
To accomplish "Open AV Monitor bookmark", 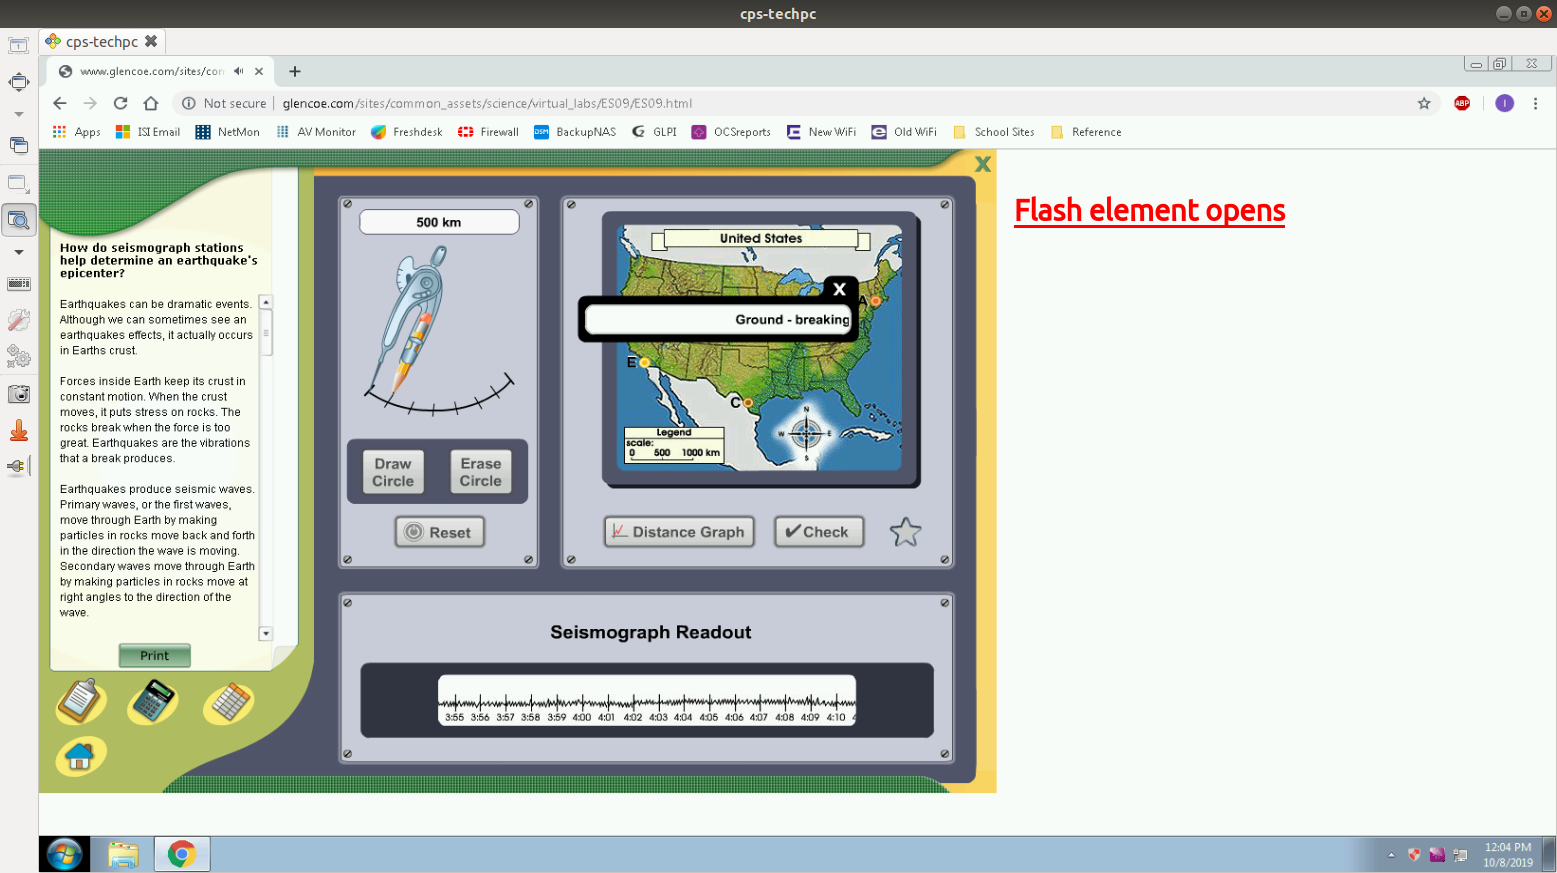I will pyautogui.click(x=316, y=132).
